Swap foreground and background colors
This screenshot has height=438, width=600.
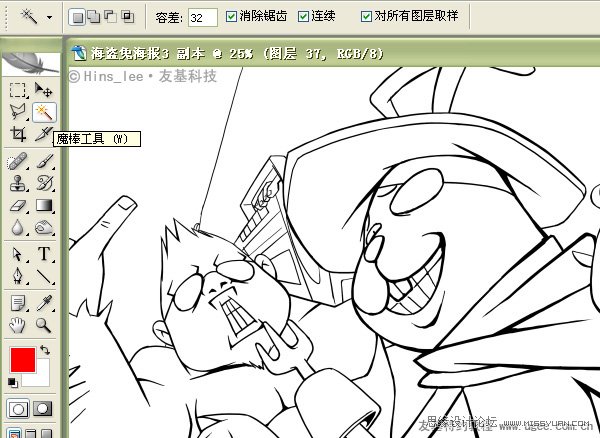point(45,350)
